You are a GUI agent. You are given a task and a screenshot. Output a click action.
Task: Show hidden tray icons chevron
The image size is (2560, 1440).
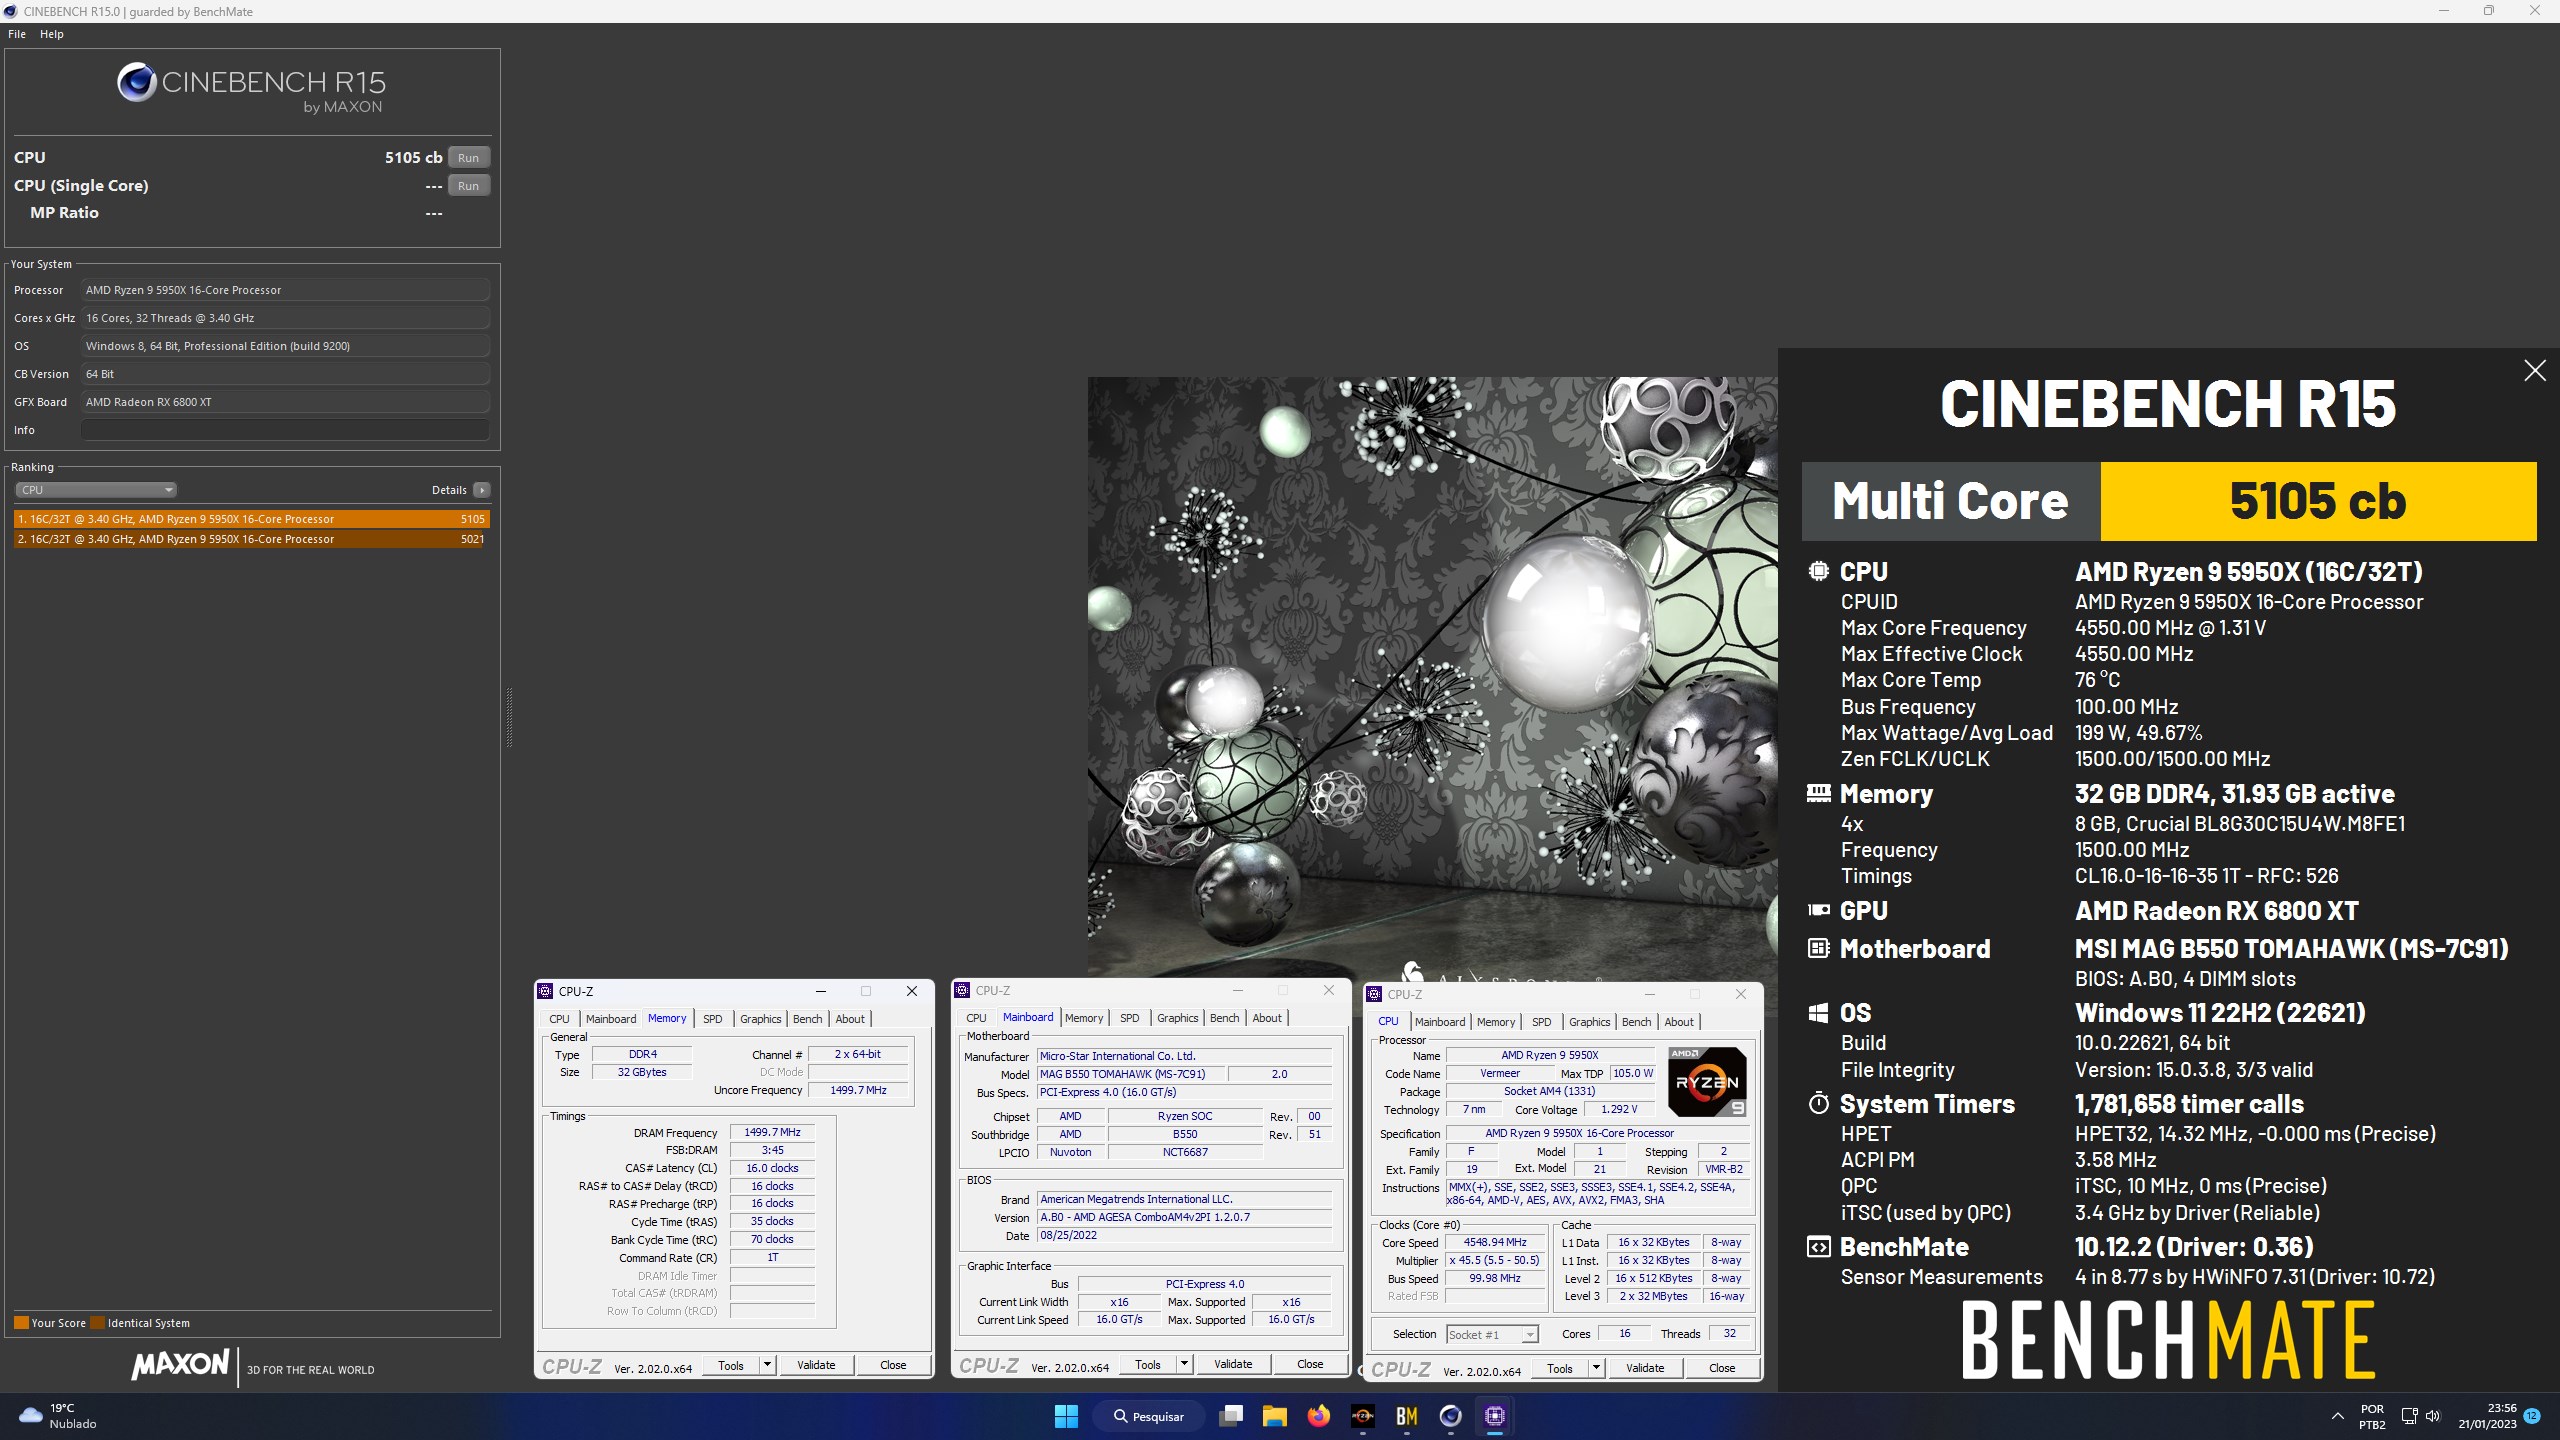point(2337,1416)
